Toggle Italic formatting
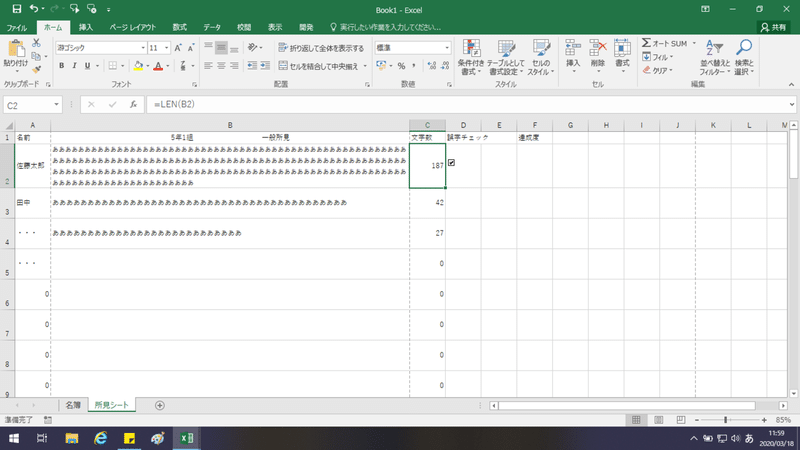 (x=74, y=66)
